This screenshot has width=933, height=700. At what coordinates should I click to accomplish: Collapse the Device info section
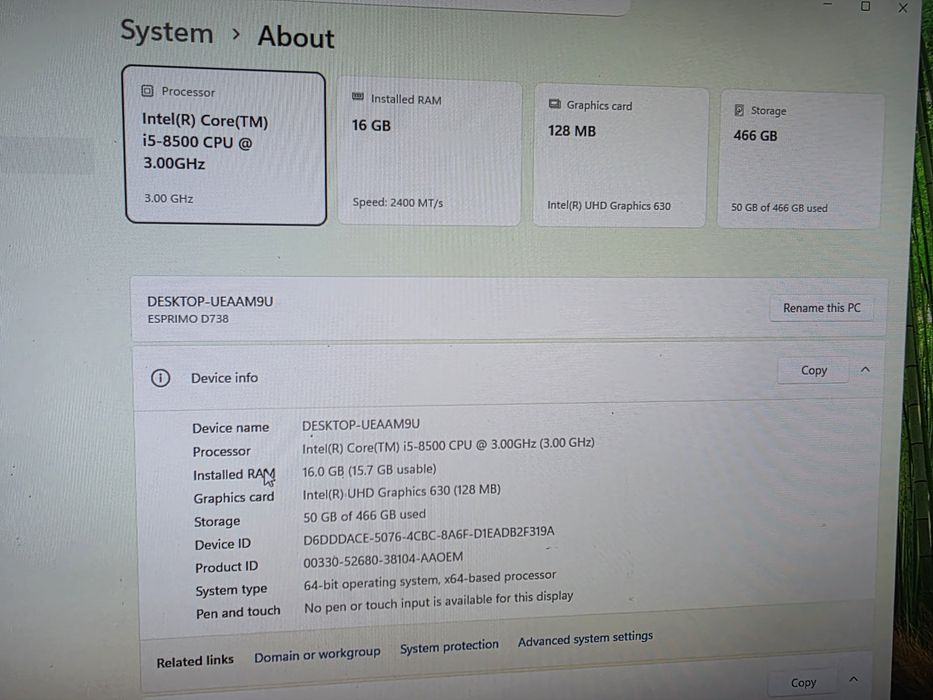click(865, 370)
